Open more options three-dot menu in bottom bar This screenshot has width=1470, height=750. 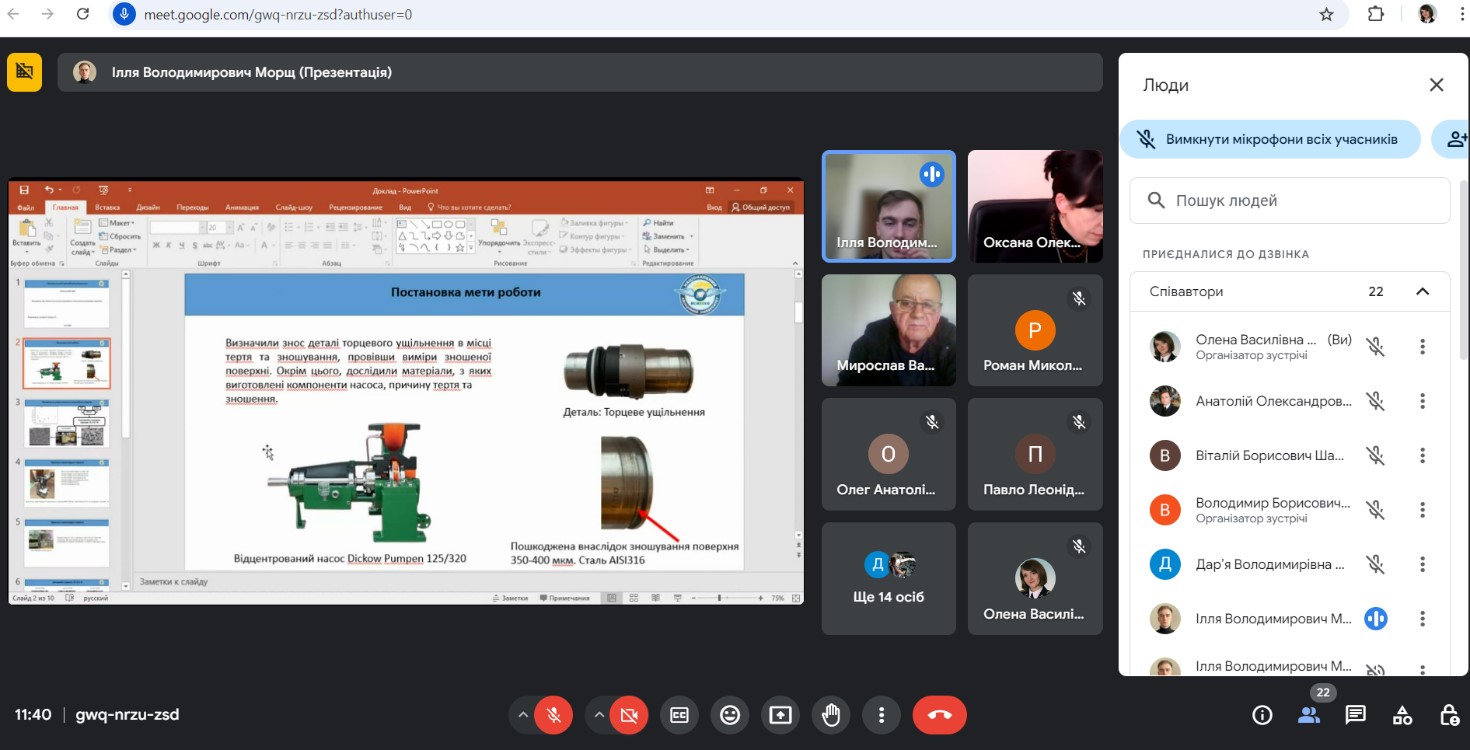pyautogui.click(x=881, y=715)
